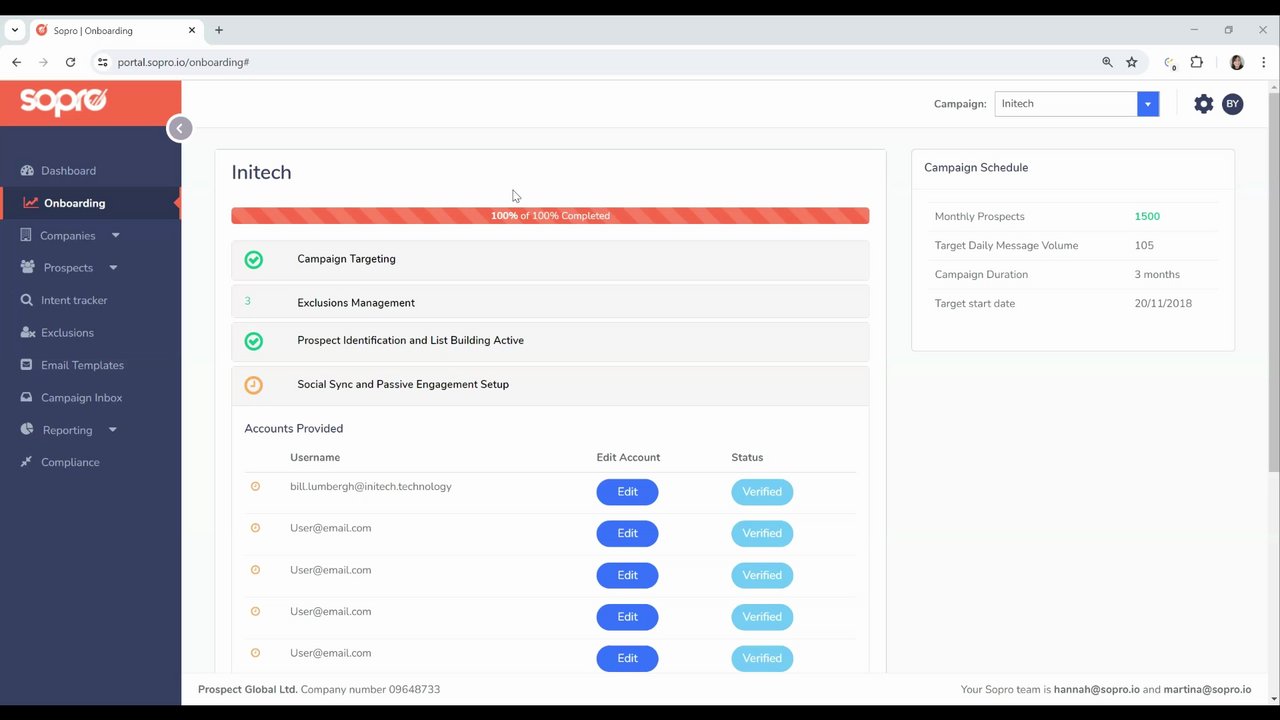This screenshot has width=1280, height=720.
Task: Click the Edit Account column header
Action: 628,457
